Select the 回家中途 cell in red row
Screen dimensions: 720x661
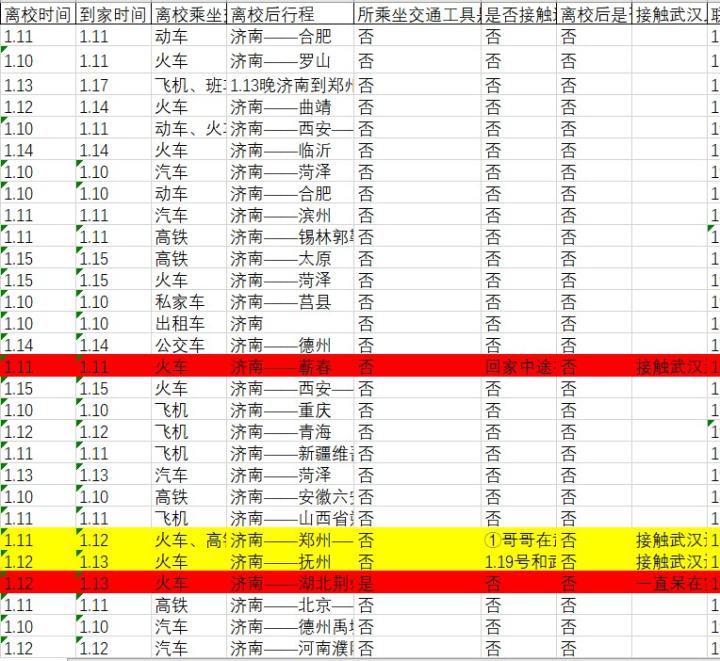pyautogui.click(x=518, y=367)
